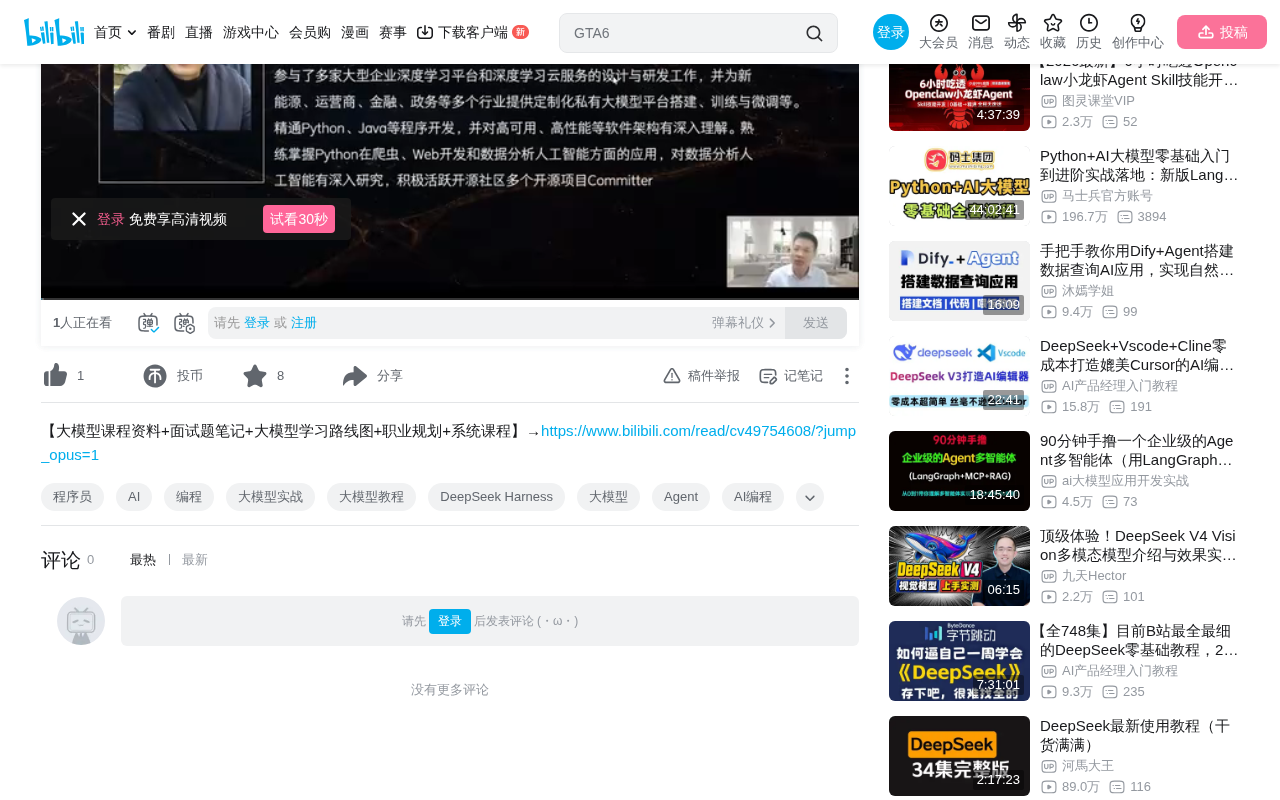Viewport: 1280px width, 800px height.
Task: Click 分享 share arrow icon
Action: [355, 376]
